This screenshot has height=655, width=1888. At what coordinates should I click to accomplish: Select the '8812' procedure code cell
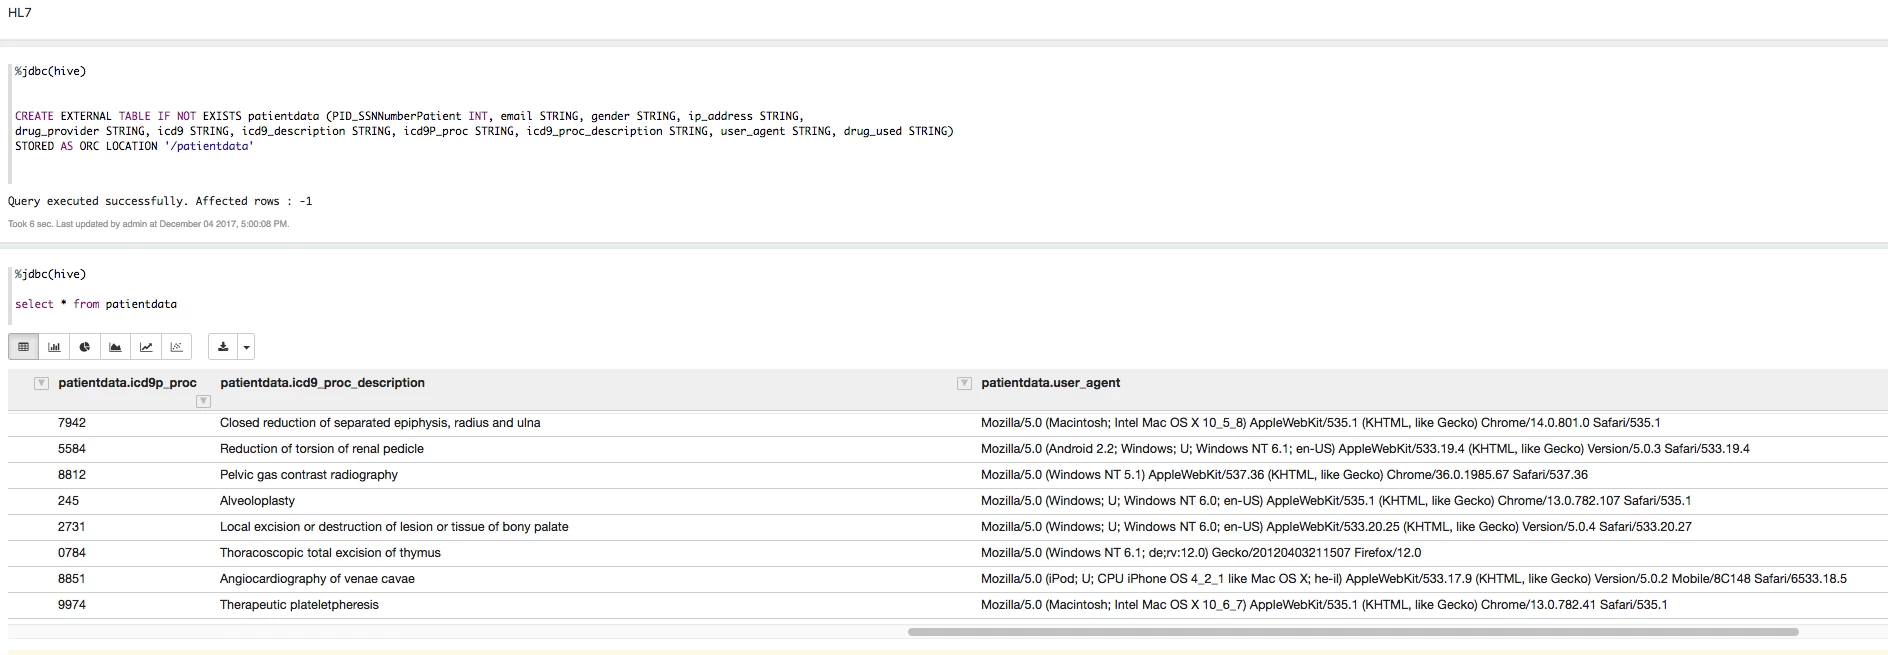click(x=72, y=475)
